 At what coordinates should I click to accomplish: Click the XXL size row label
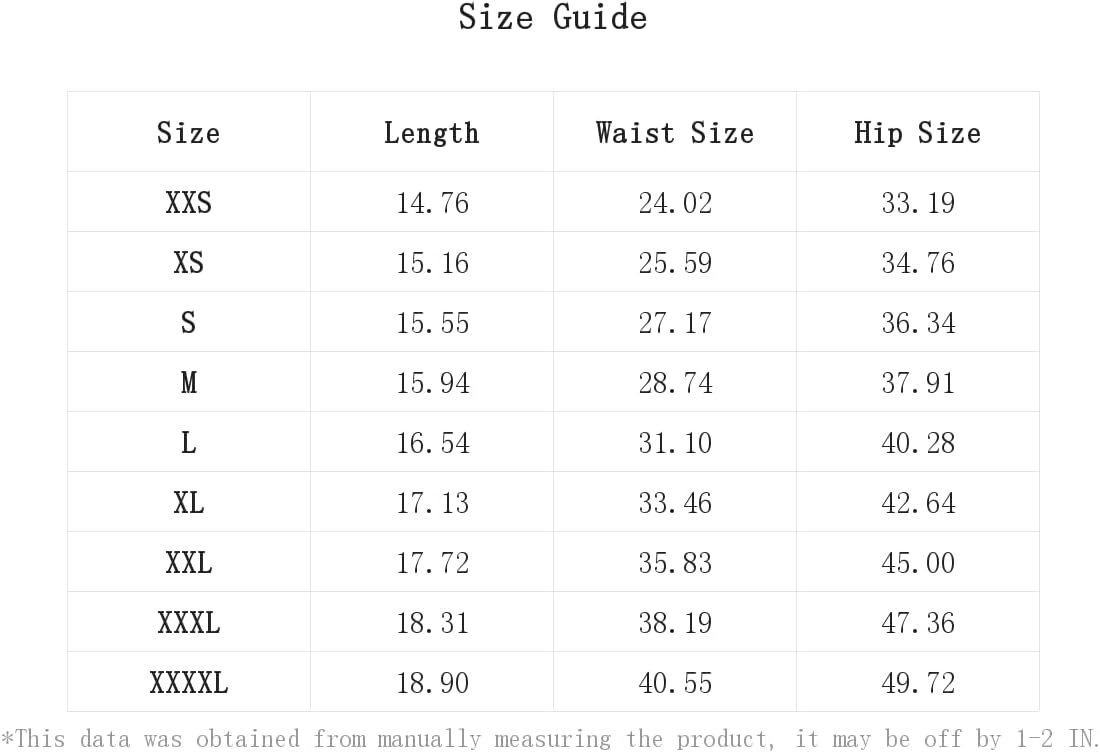click(x=189, y=563)
